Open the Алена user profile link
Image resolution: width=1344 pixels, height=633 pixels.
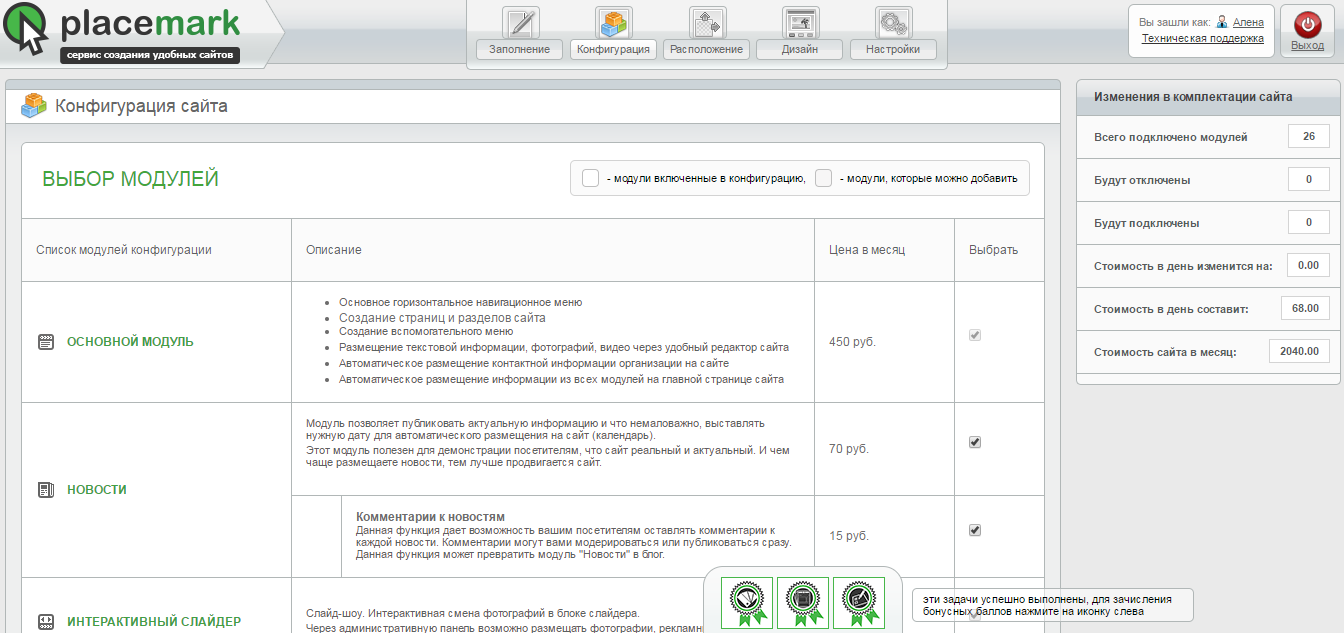[x=1247, y=22]
